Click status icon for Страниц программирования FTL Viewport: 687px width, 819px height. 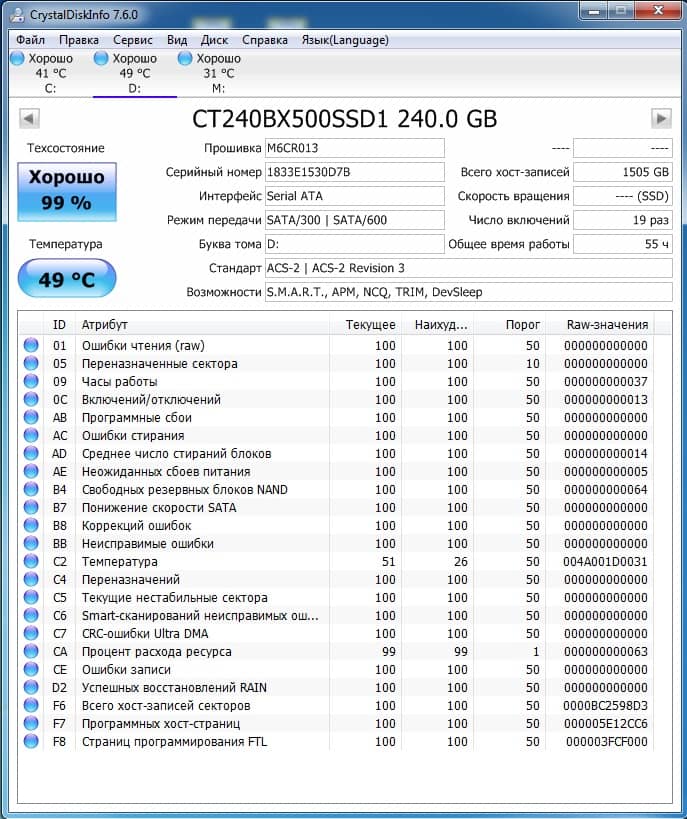coord(31,741)
